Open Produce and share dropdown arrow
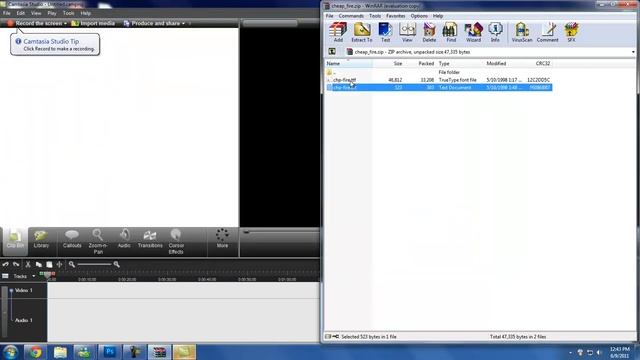Viewport: 640px width, 360px height. point(183,24)
